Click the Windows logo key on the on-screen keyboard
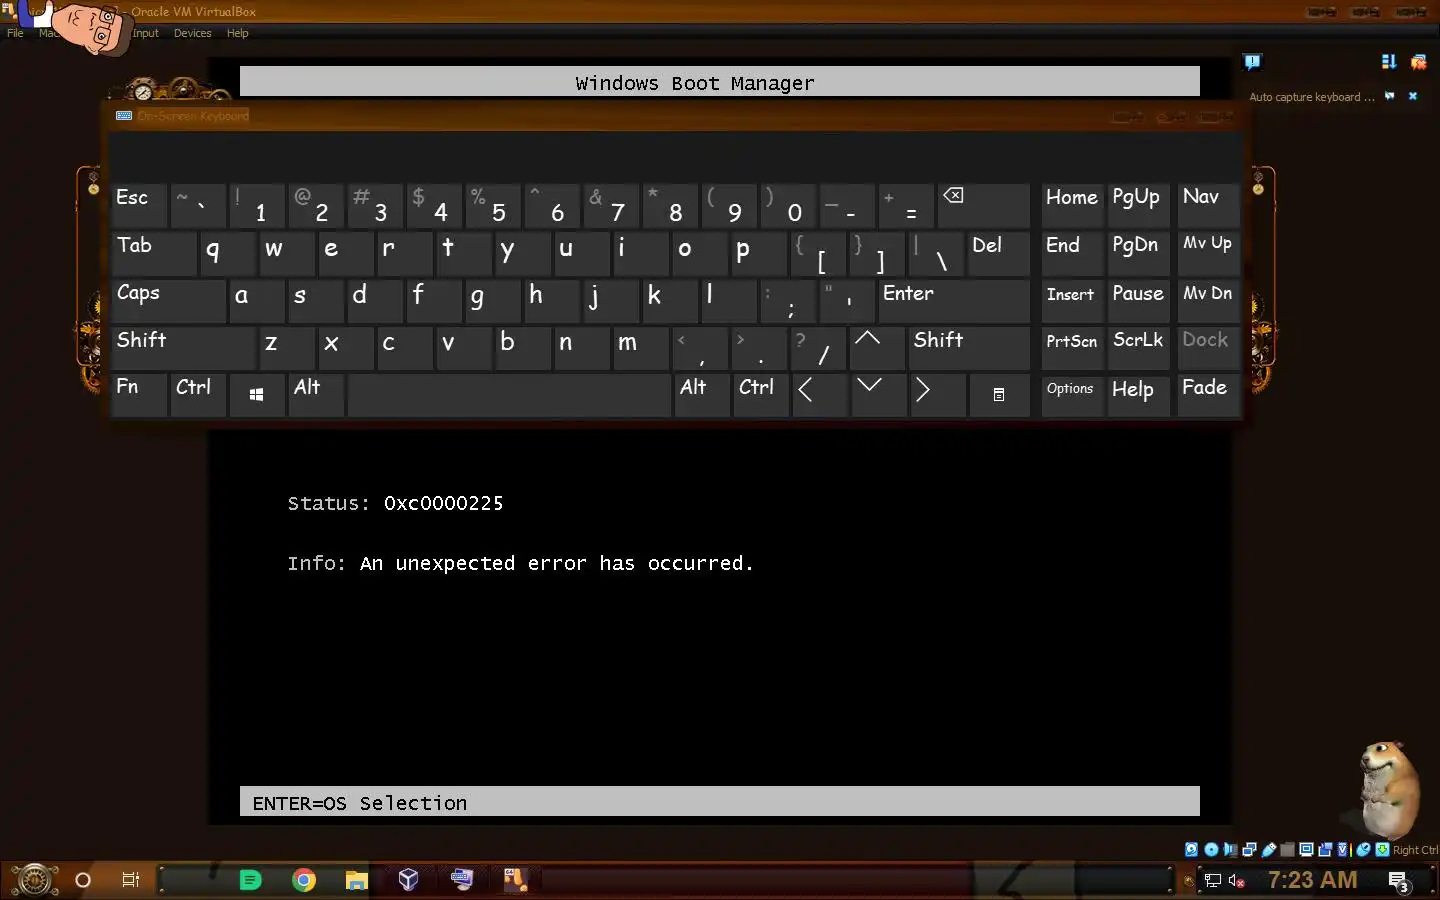This screenshot has width=1440, height=900. tap(256, 395)
